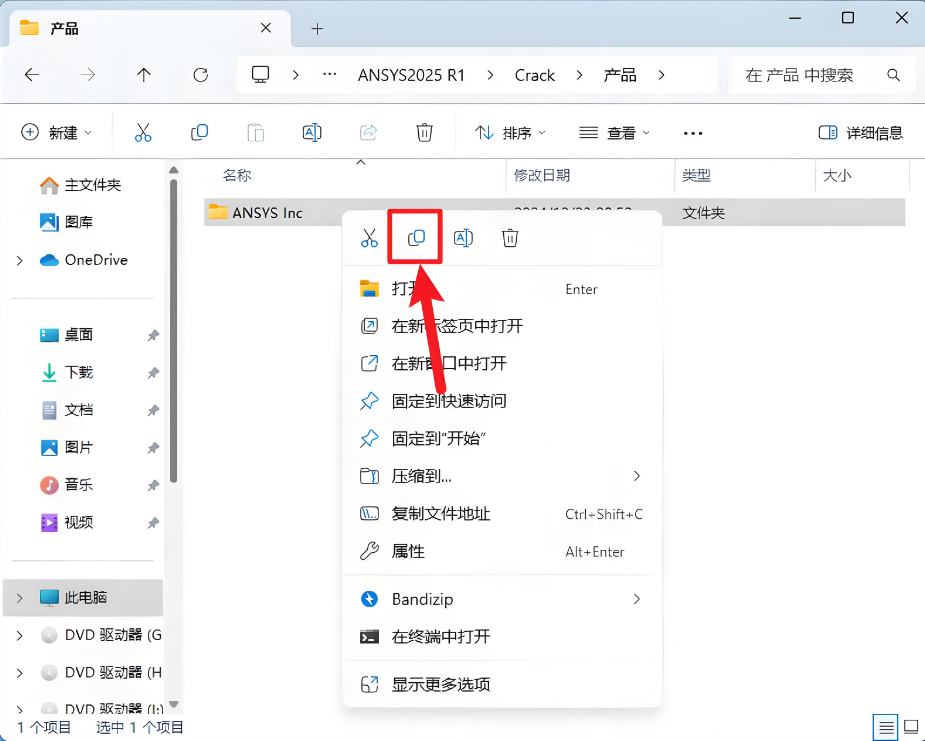Expand the DVD 驱动器 (H tree node
925x741 pixels.
(x=19, y=673)
